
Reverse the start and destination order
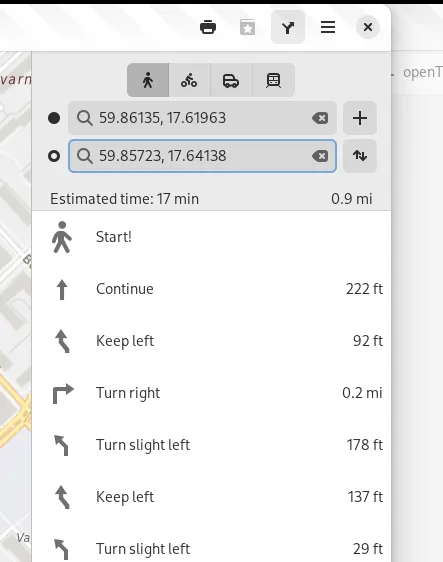[359, 156]
